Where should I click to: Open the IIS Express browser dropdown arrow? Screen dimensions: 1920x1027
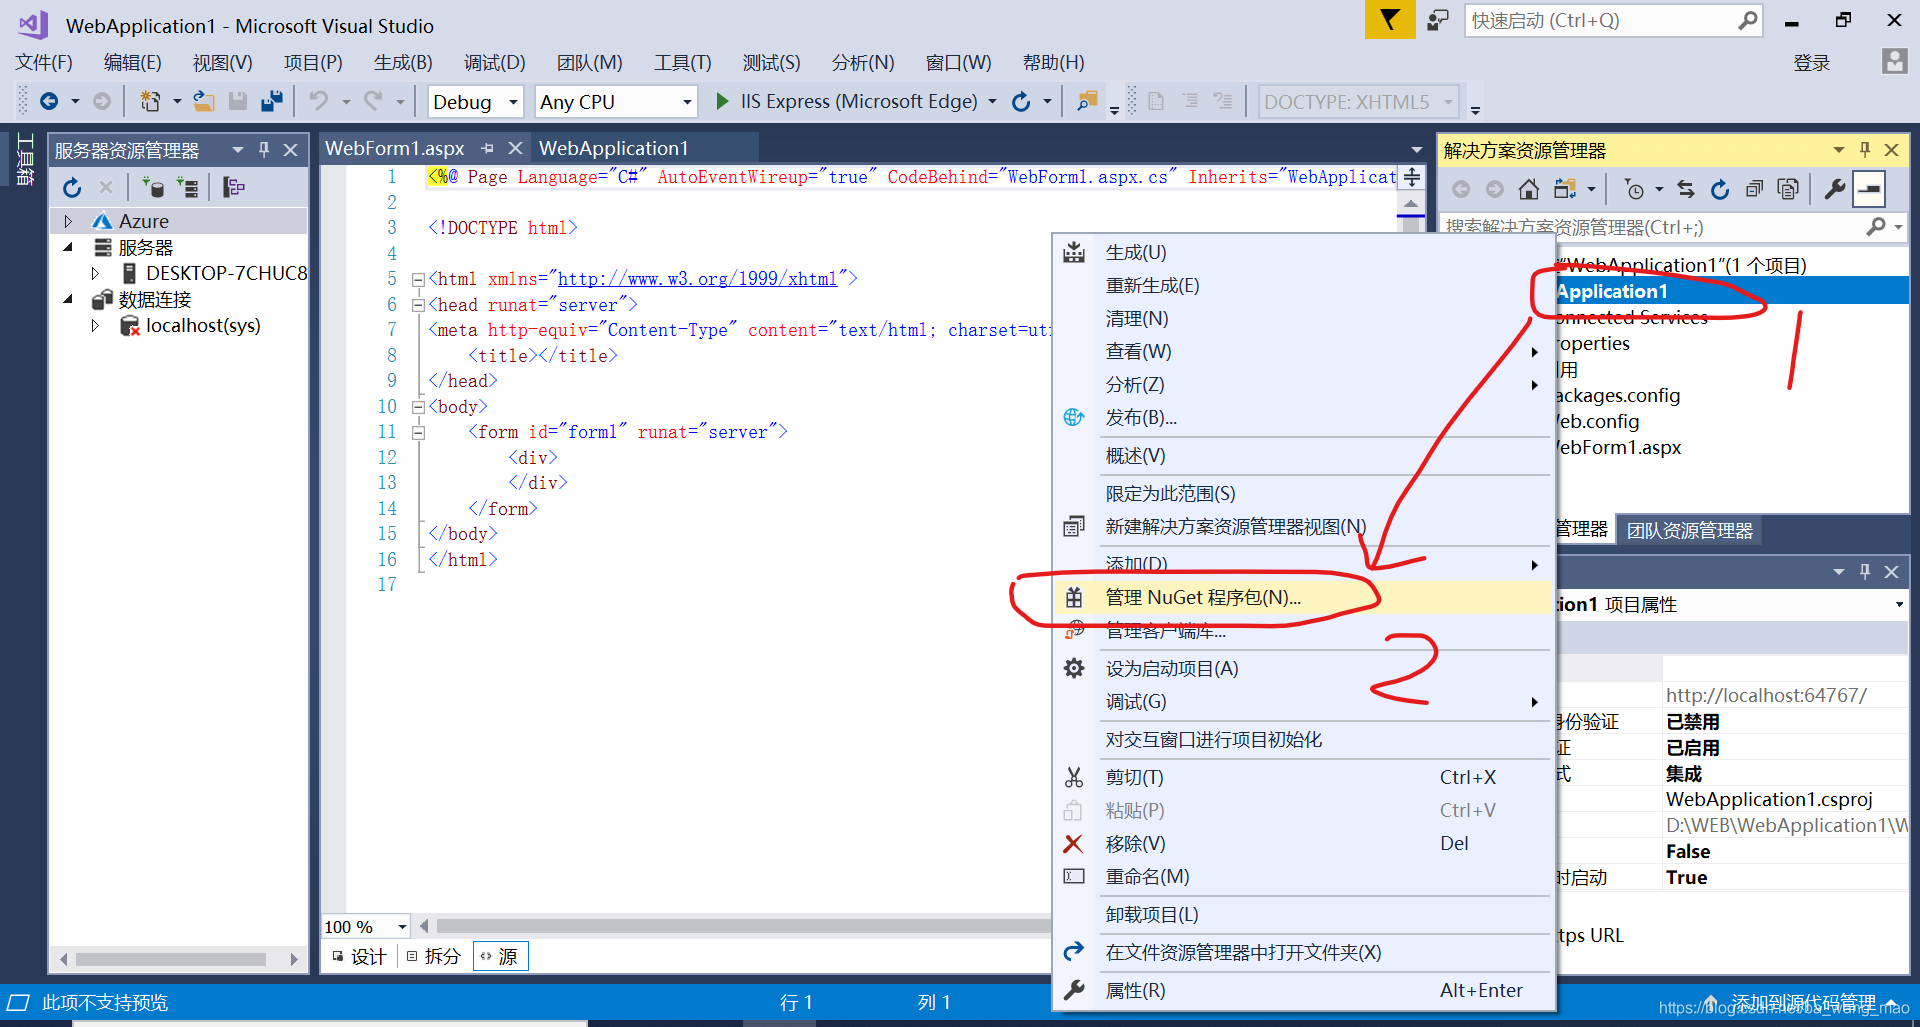coord(992,101)
